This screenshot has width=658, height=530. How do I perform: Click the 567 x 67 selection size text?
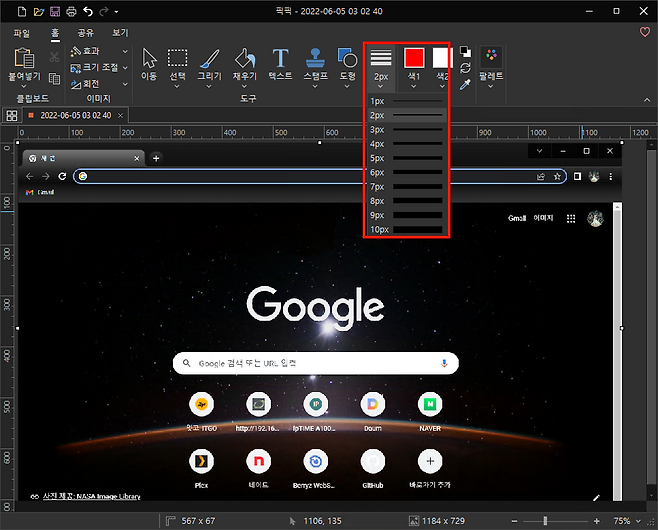click(198, 521)
